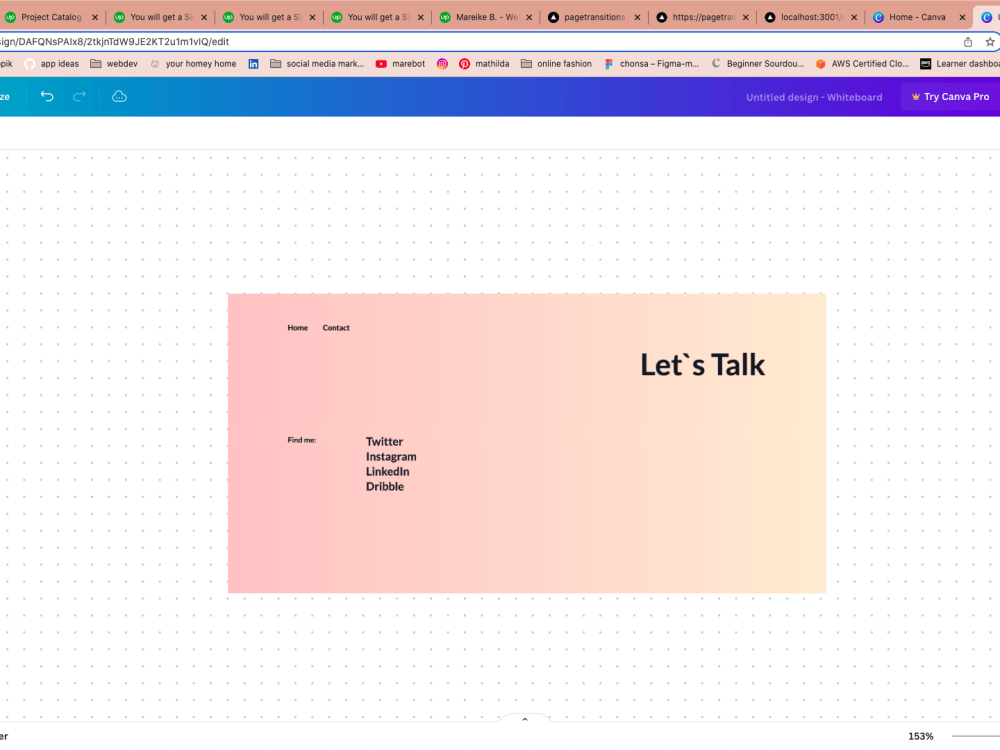Click the Undo arrow in the Canva toolbar
Screen dimensions: 1000x750
[46, 96]
